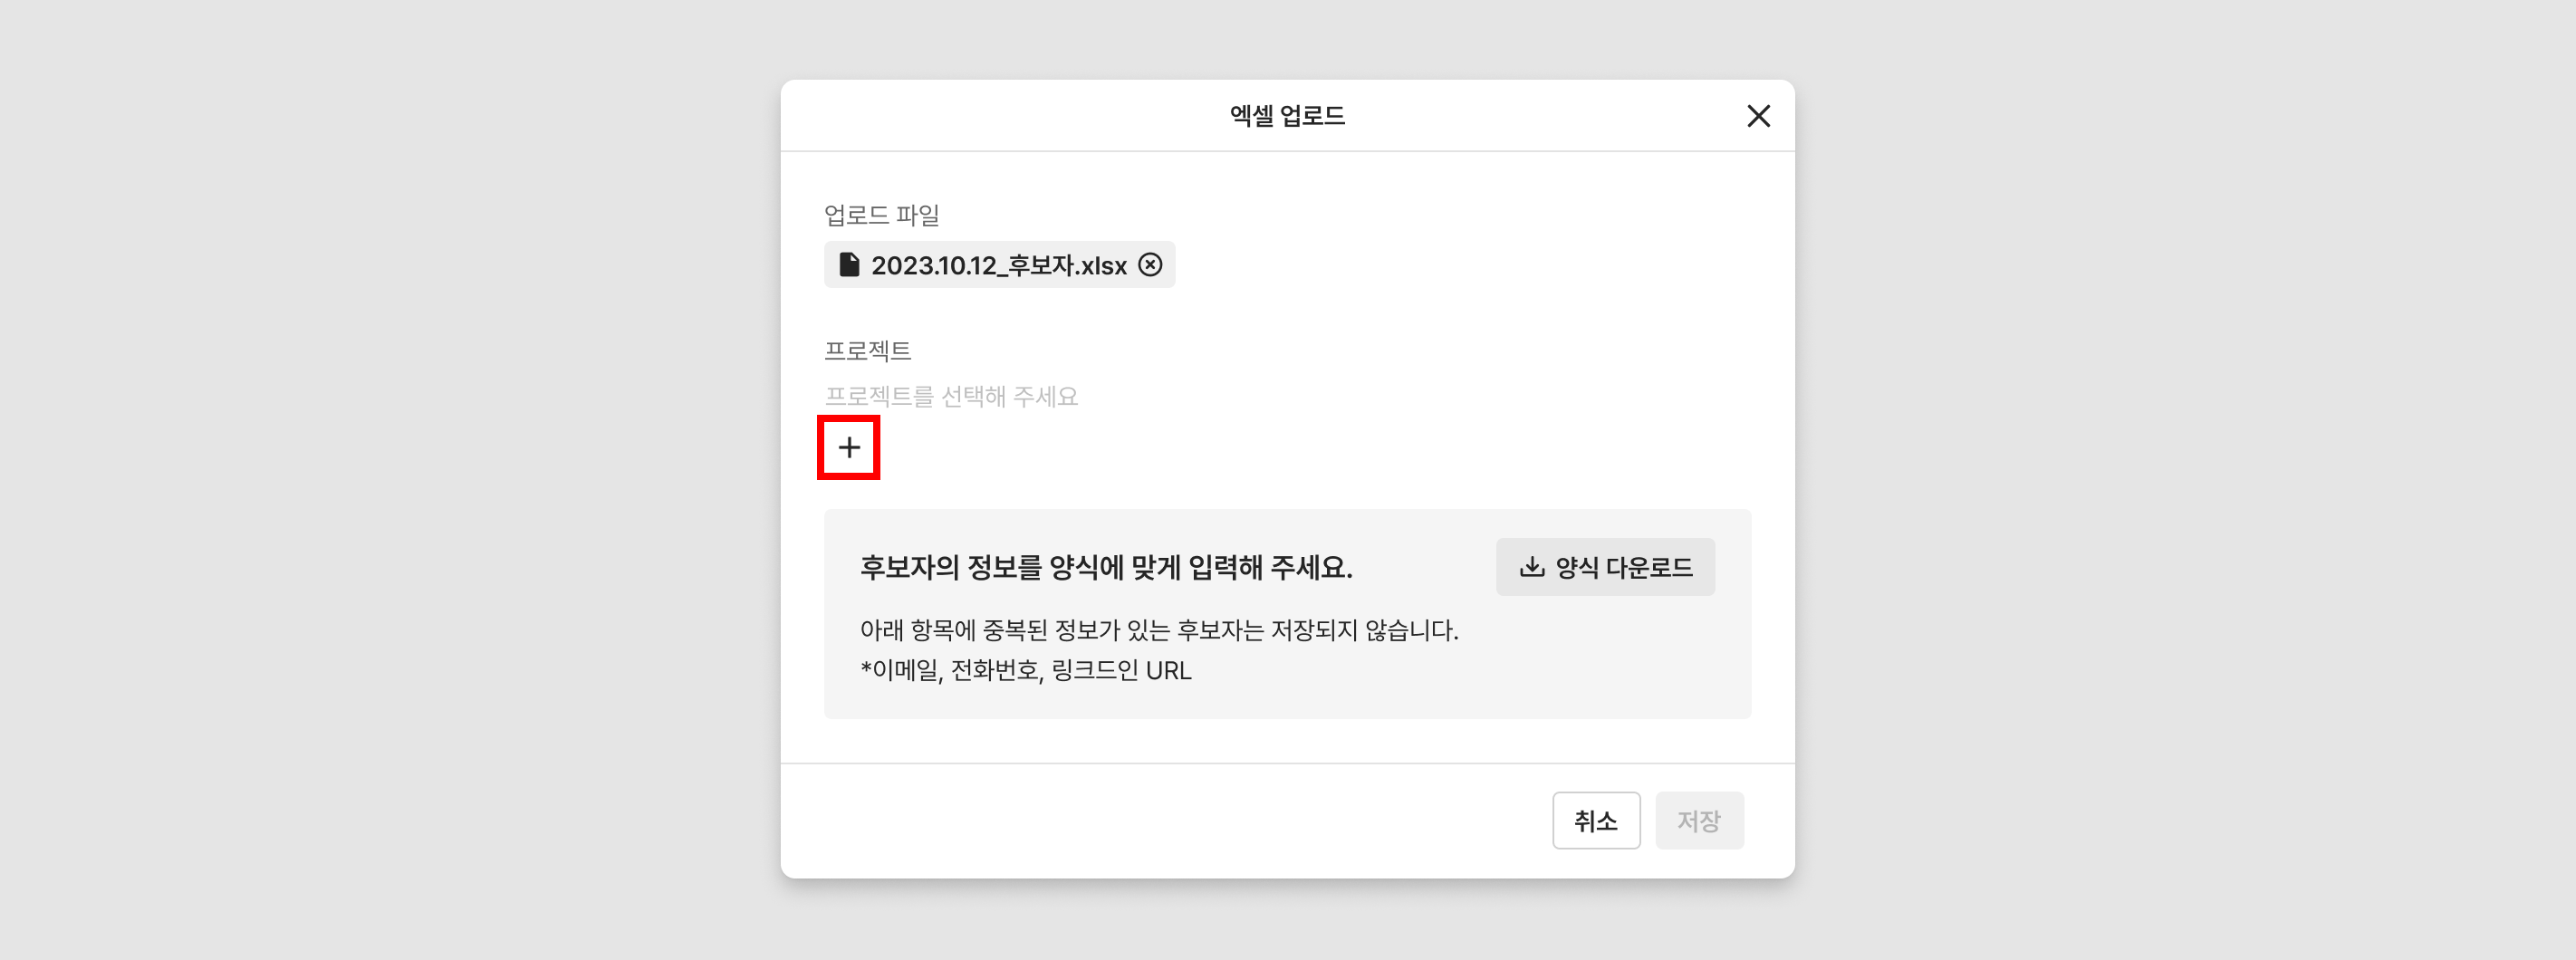This screenshot has width=2576, height=960.
Task: Click the 엑셀 업로드 dialog title
Action: [1287, 116]
